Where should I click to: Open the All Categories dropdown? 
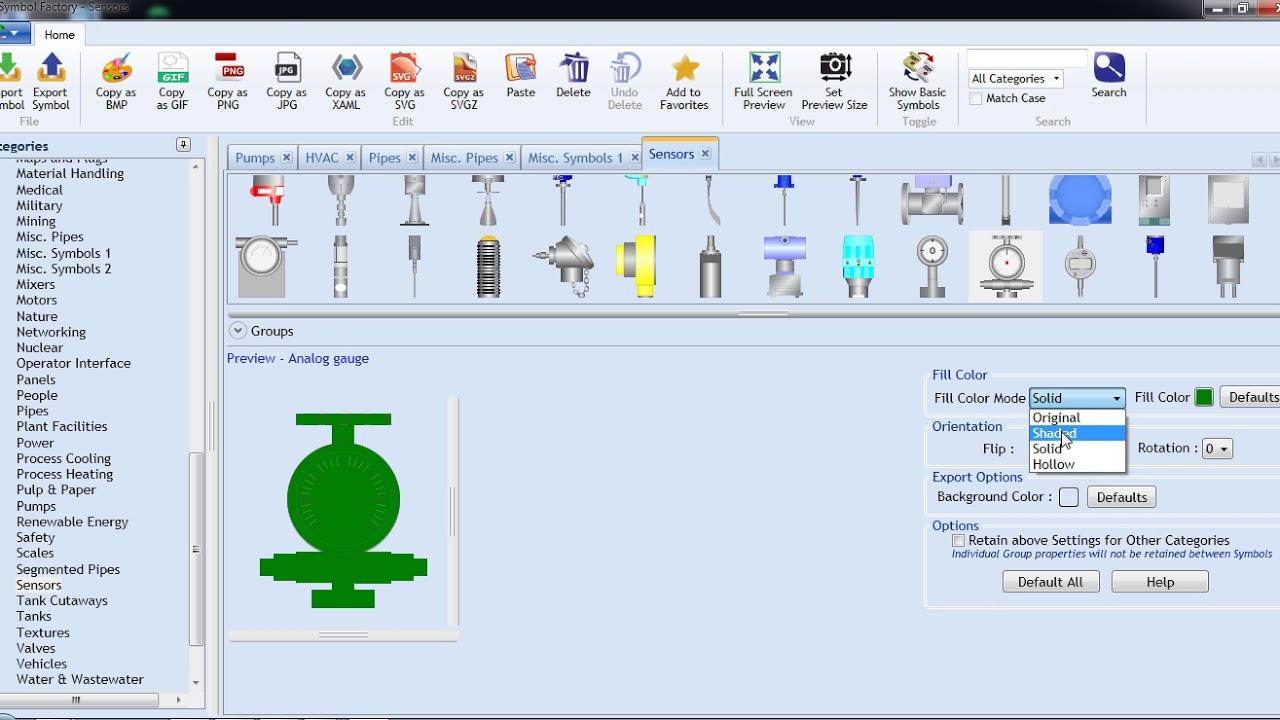(x=1016, y=78)
